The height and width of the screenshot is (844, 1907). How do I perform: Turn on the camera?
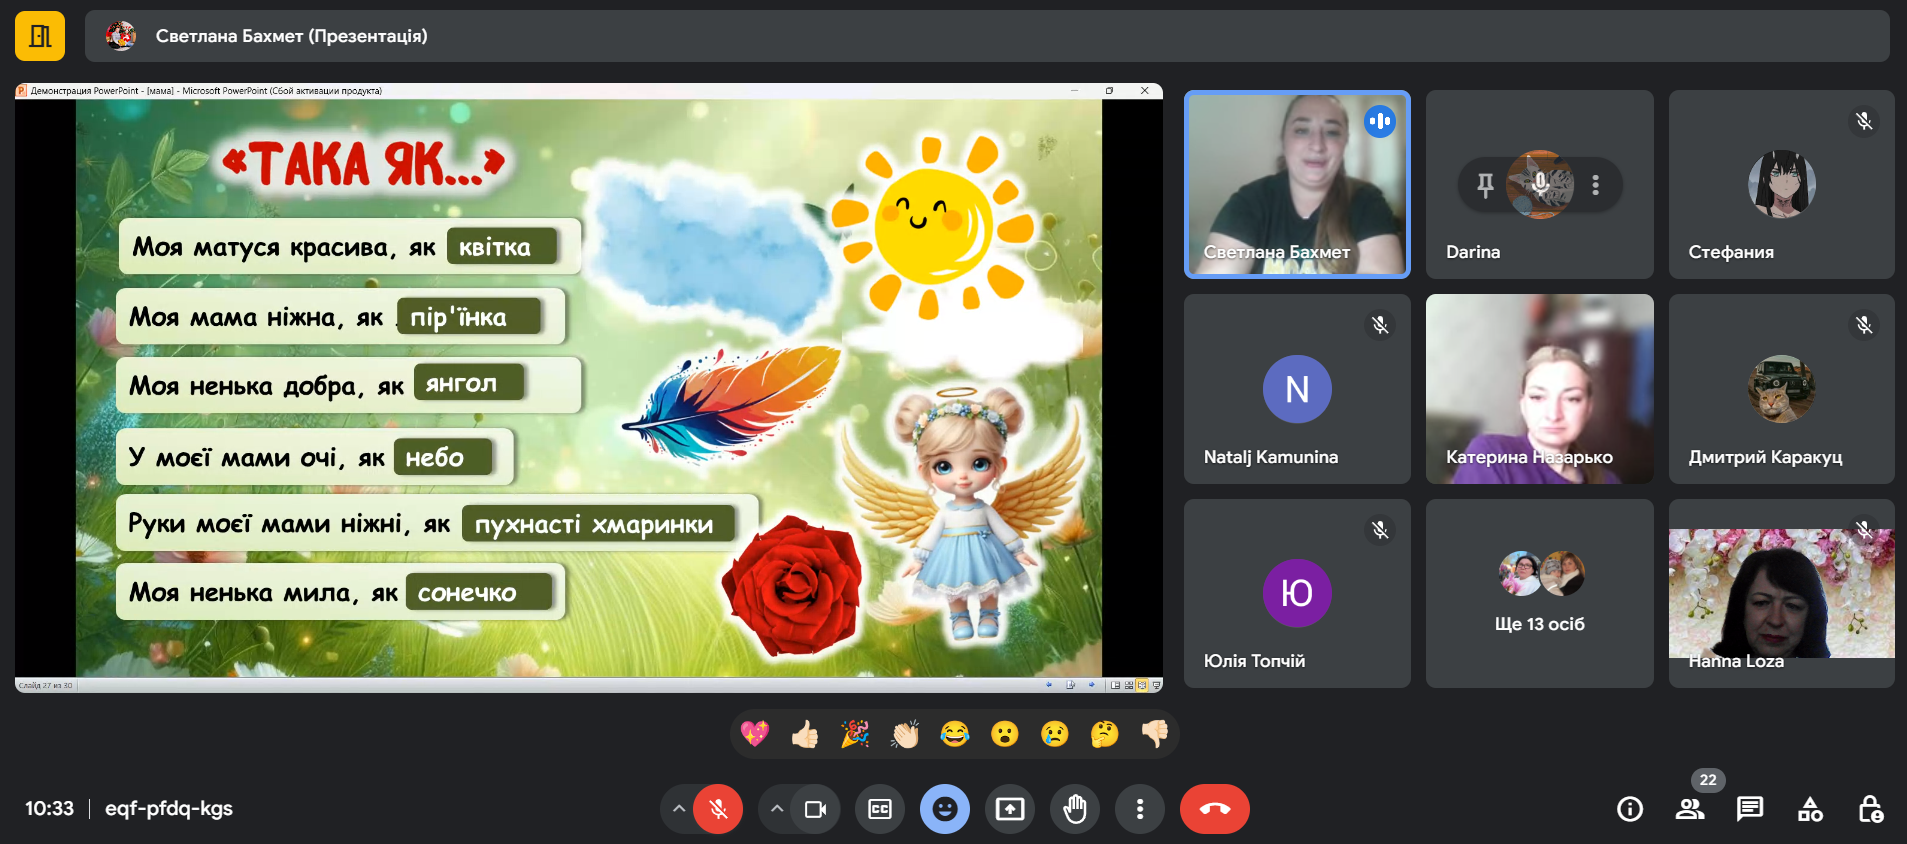(x=815, y=809)
